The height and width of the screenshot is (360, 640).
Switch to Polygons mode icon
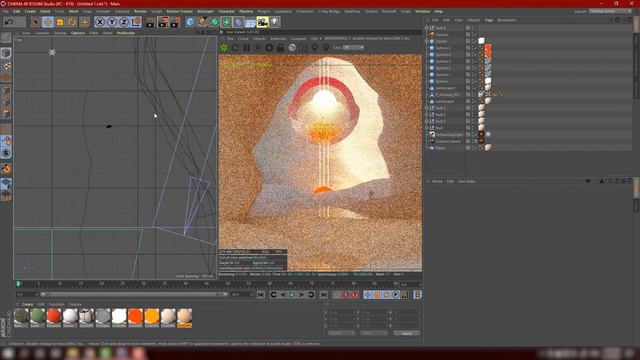coord(6,114)
